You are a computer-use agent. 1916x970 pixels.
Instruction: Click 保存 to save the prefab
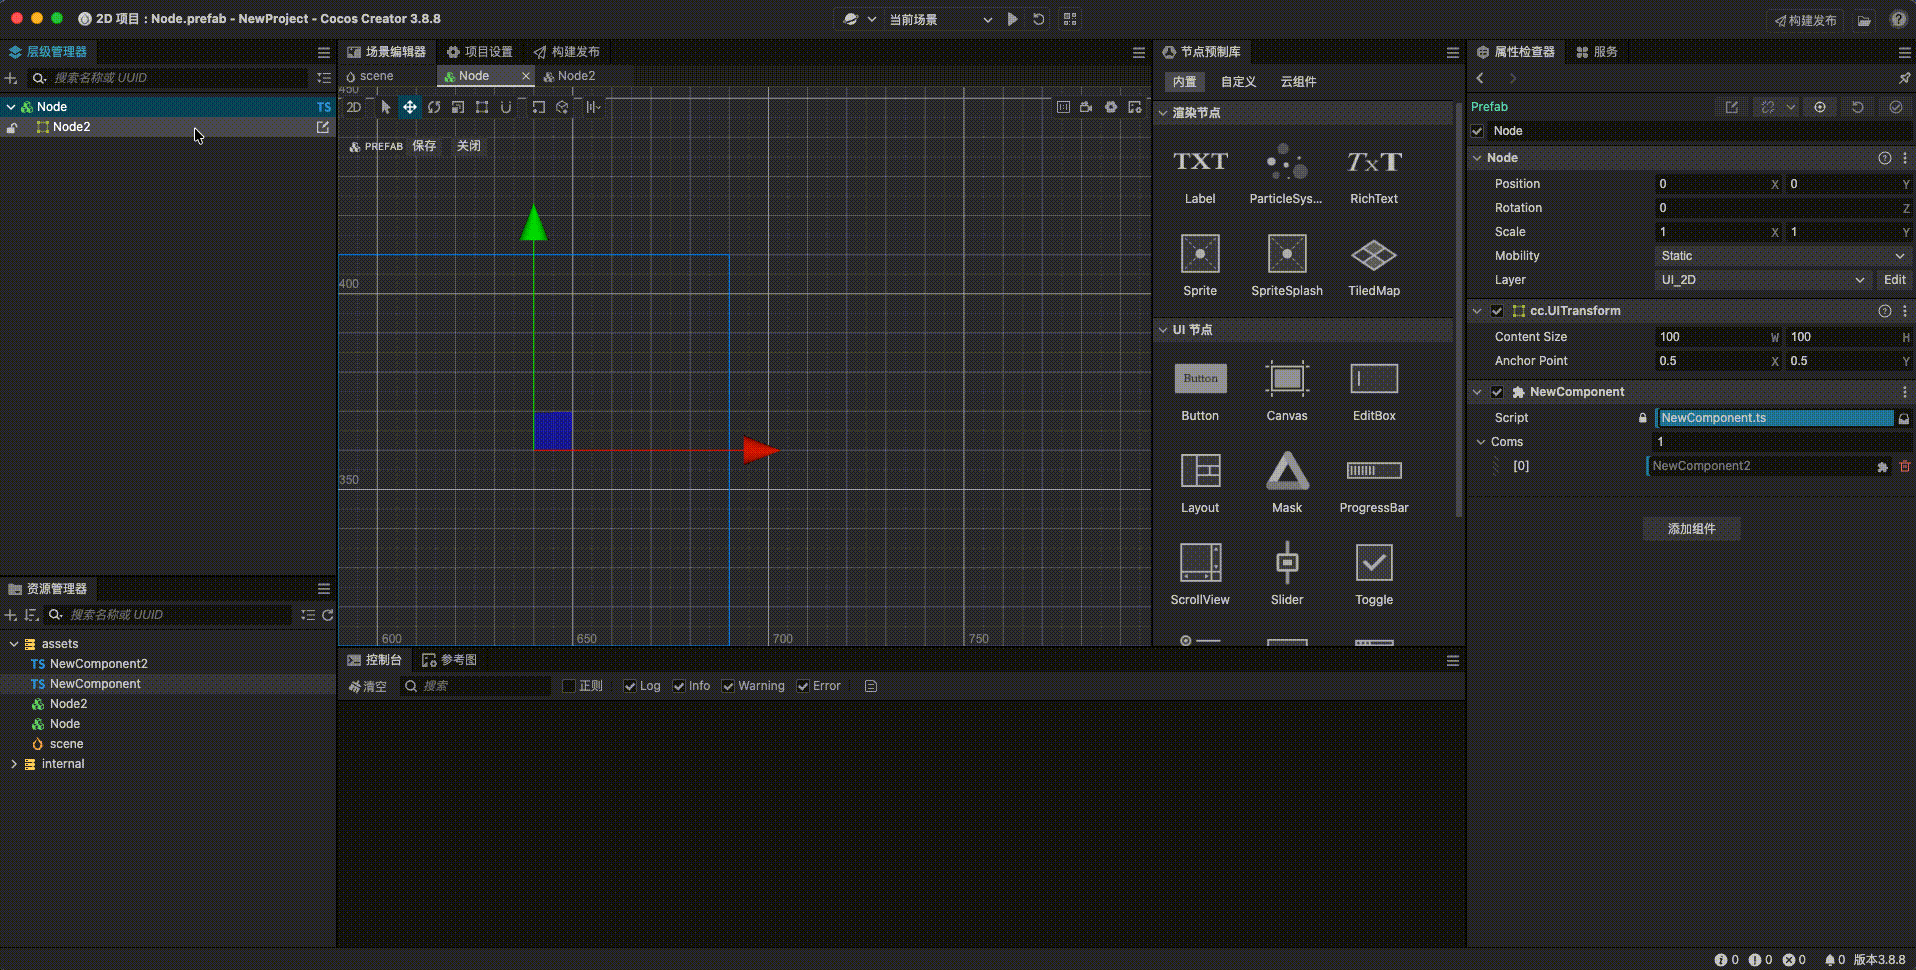tap(424, 146)
